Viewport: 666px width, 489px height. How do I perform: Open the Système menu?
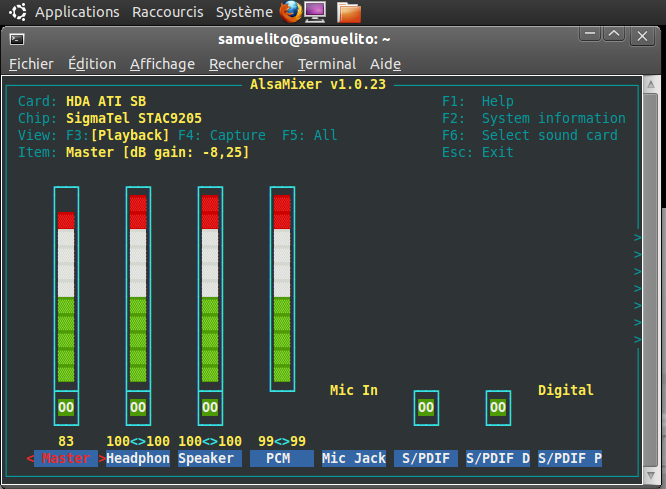[x=243, y=12]
